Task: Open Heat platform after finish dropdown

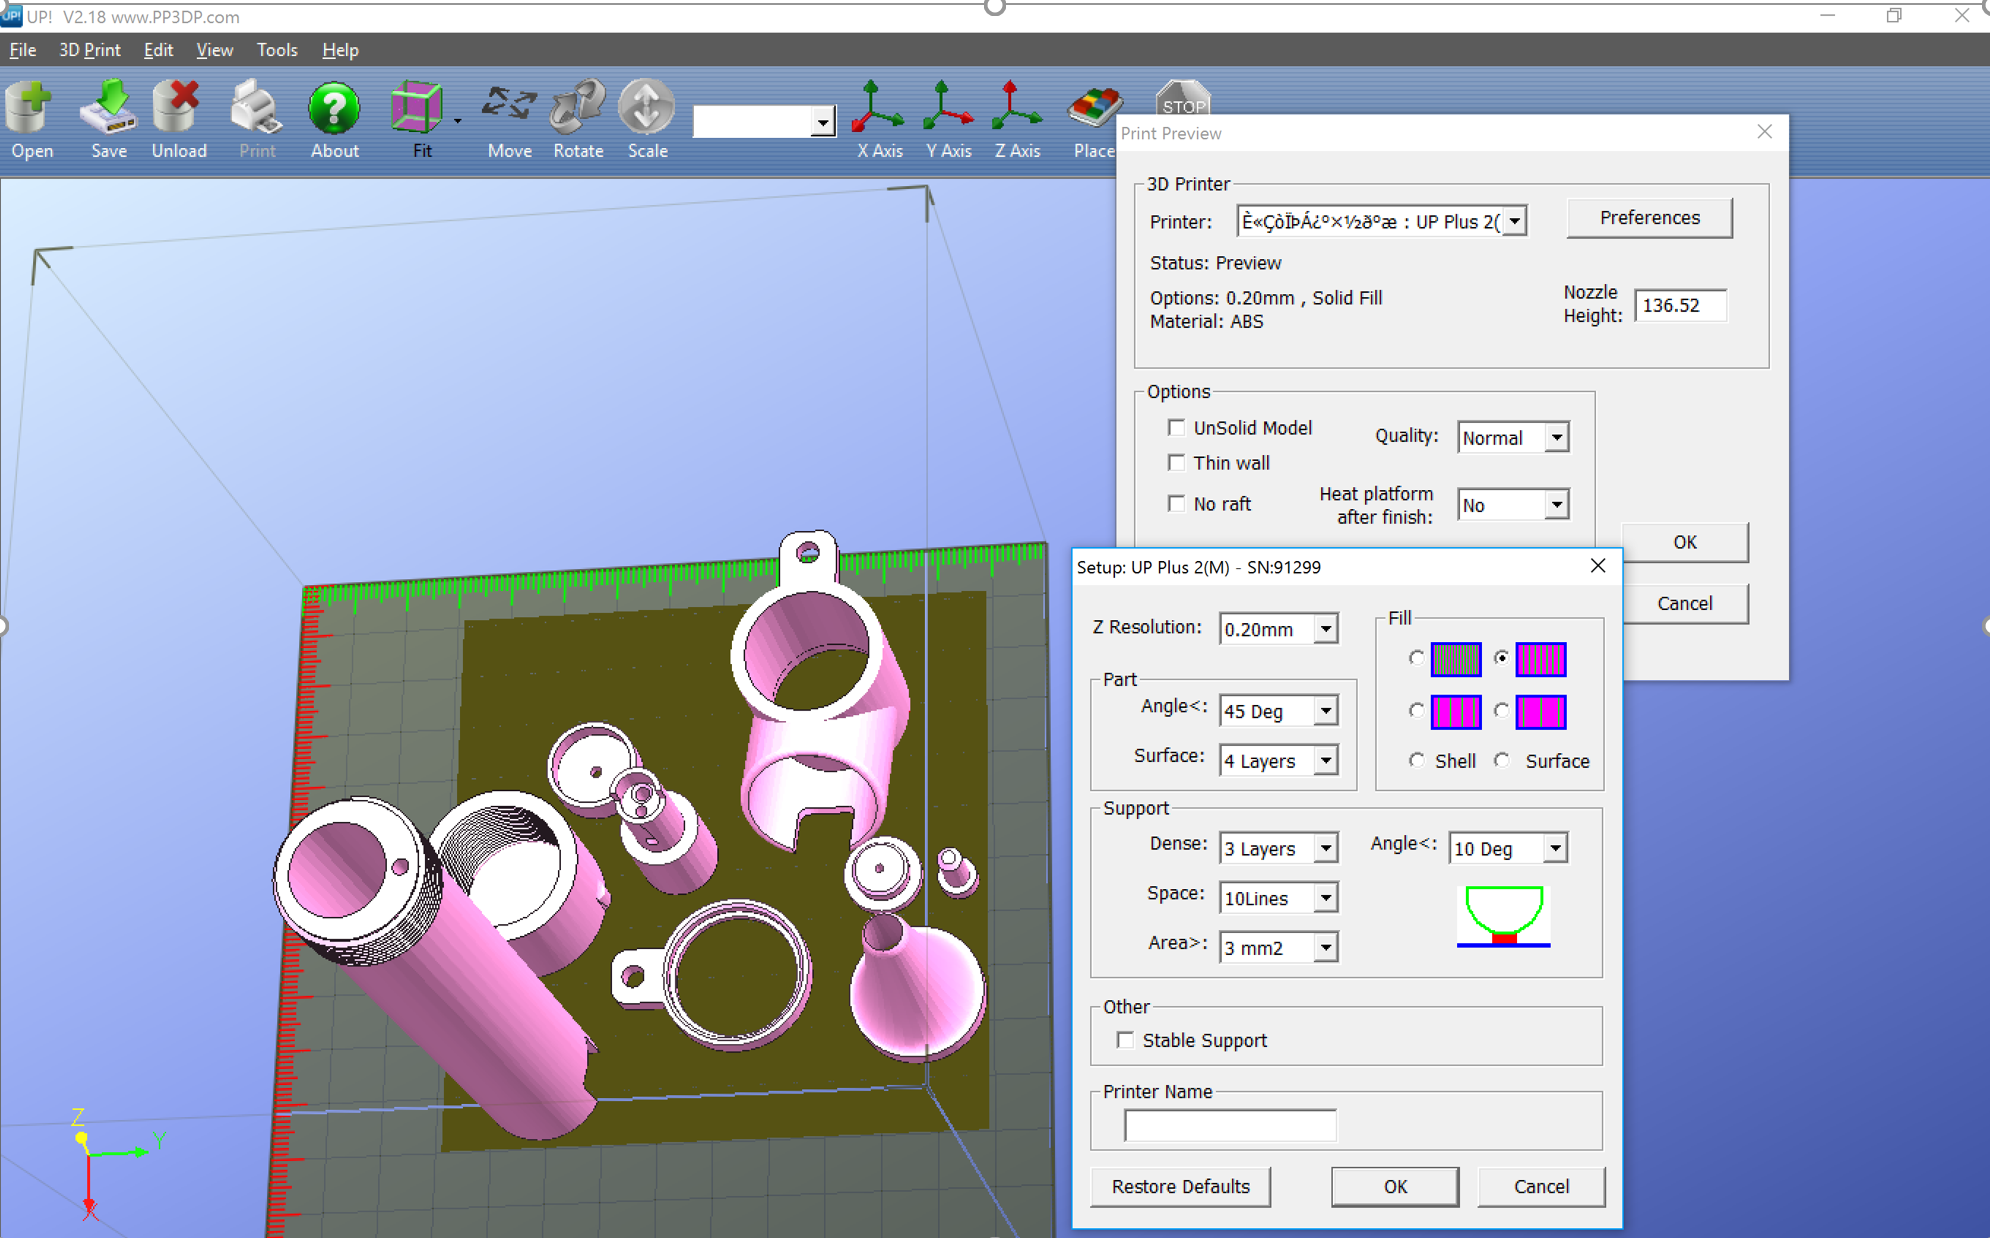Action: (1556, 505)
